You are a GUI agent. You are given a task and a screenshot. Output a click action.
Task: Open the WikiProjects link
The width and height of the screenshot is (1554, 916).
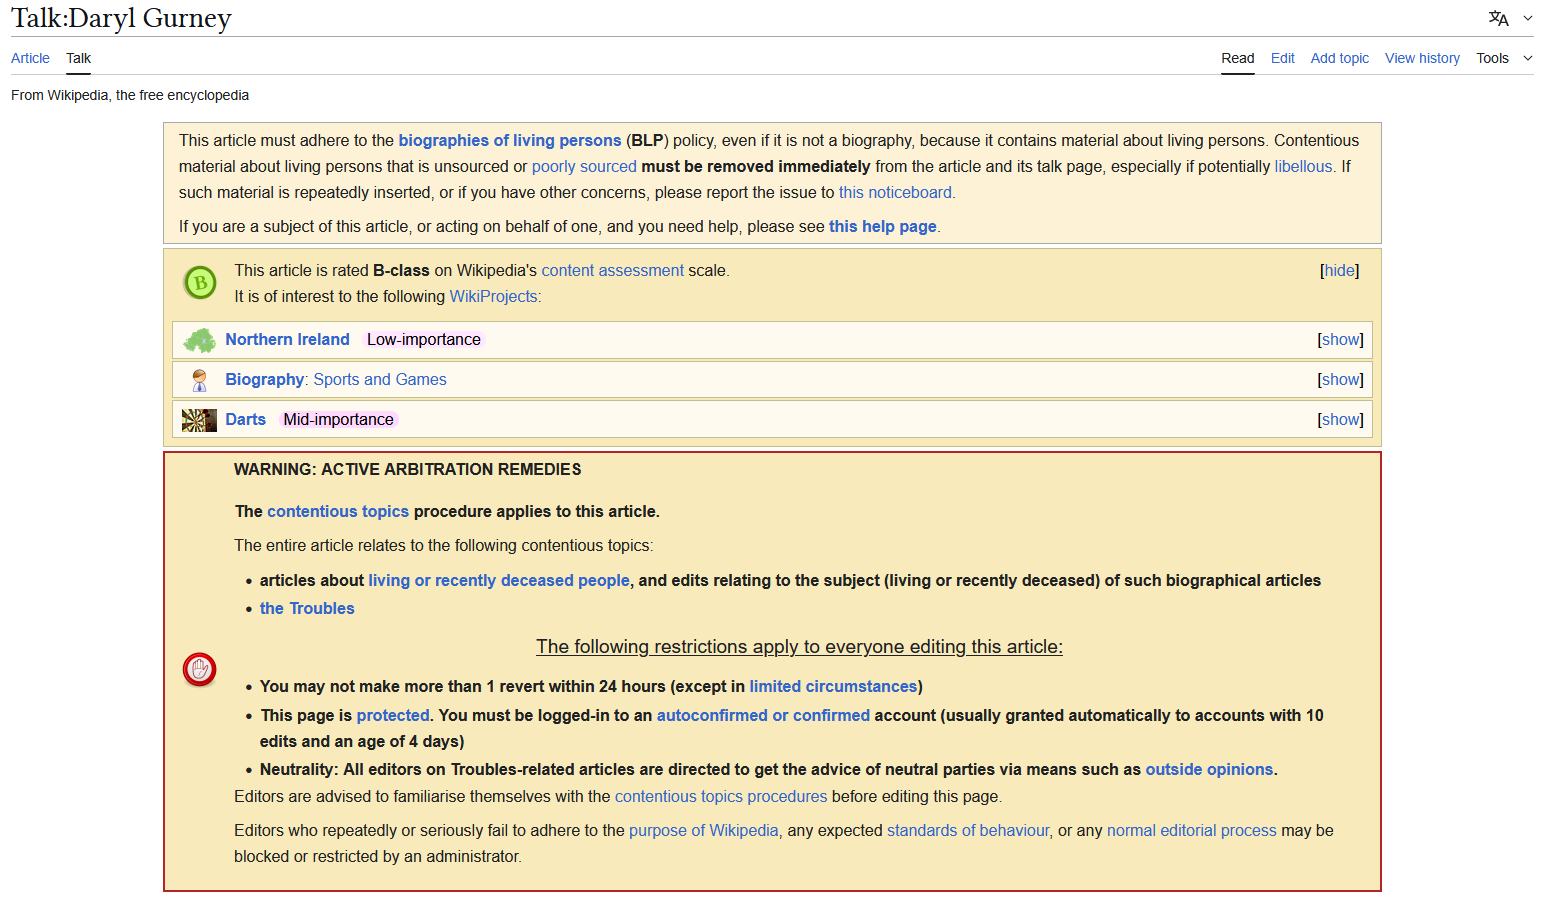(494, 297)
